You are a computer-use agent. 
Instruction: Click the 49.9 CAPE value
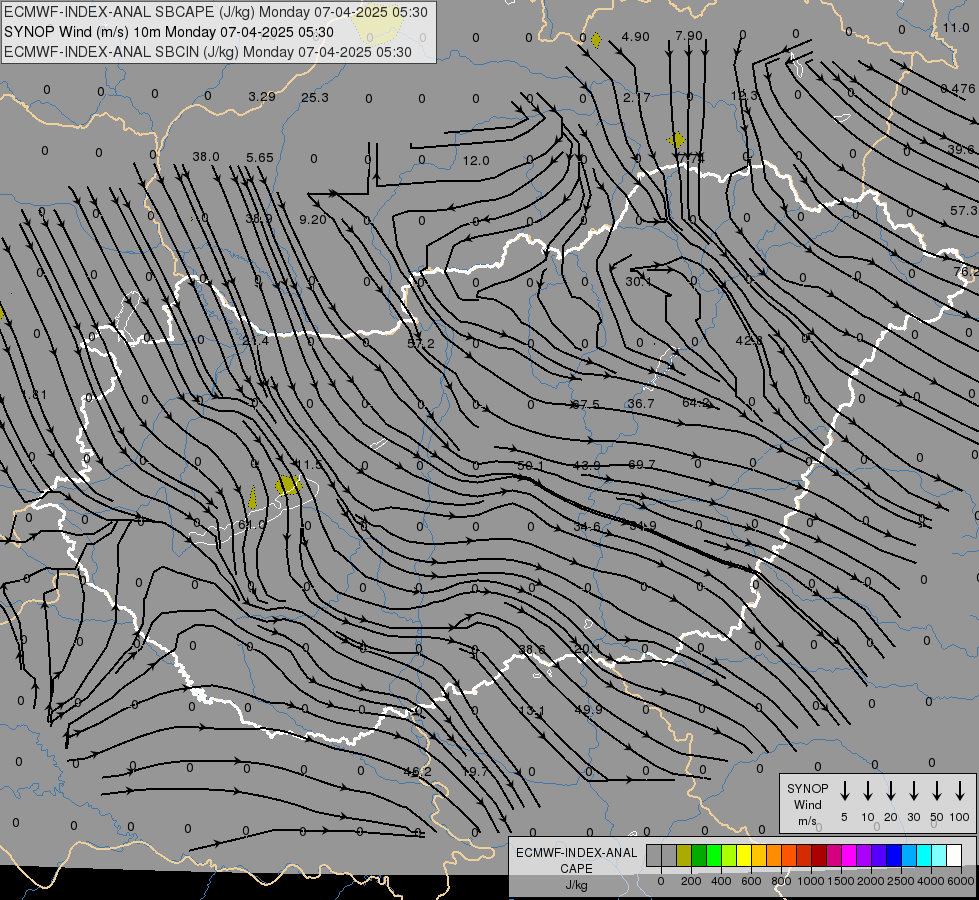(x=588, y=710)
